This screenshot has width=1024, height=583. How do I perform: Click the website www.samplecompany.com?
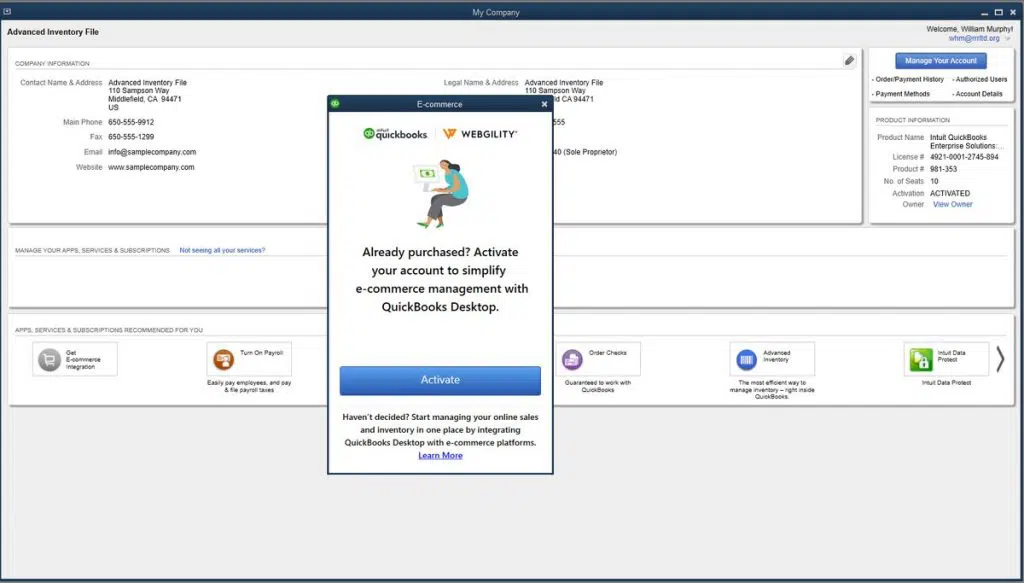coord(151,167)
